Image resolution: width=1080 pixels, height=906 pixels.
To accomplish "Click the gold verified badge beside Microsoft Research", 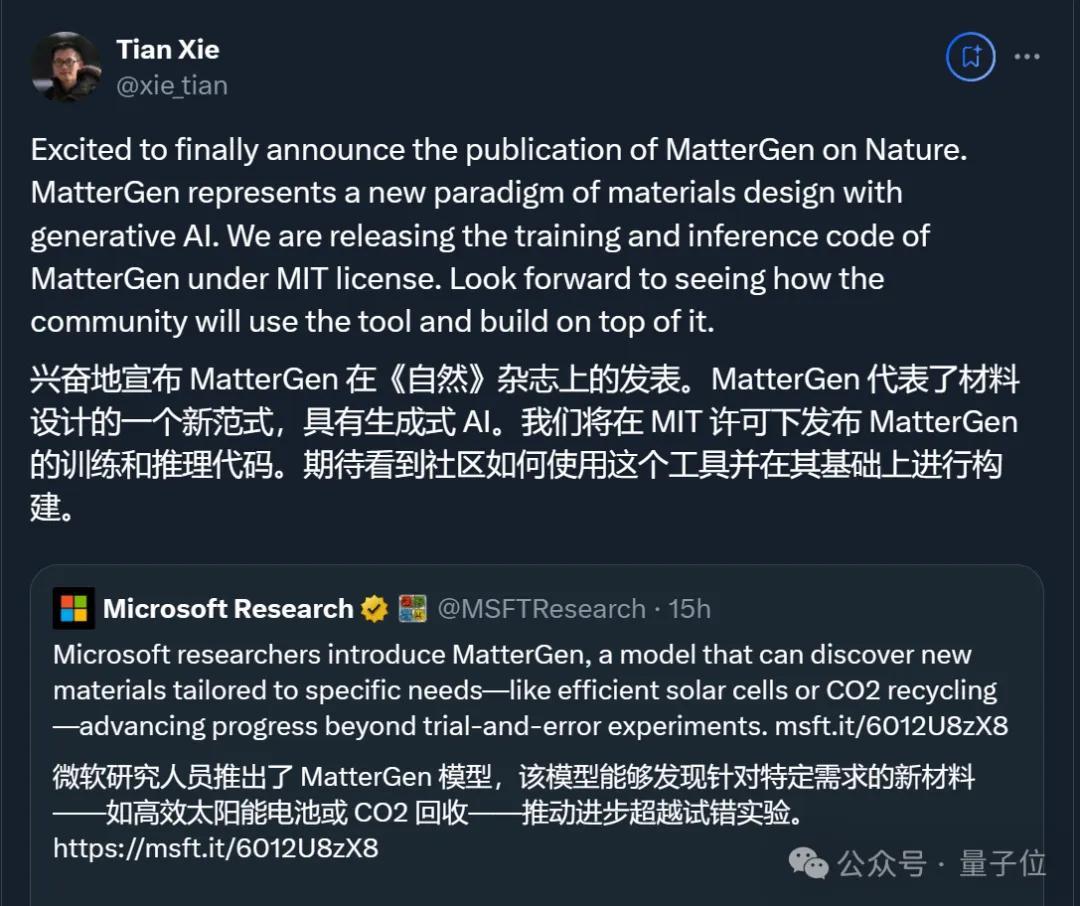I will [x=372, y=608].
